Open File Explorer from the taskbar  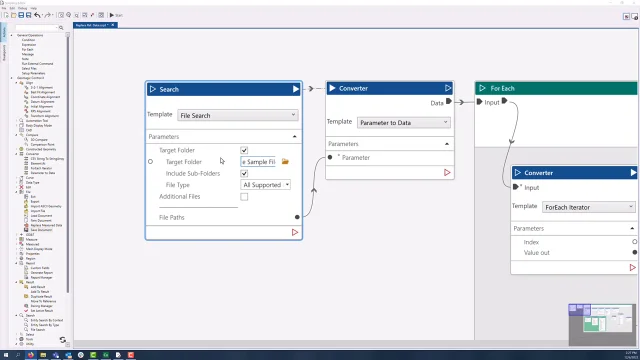pos(43,355)
